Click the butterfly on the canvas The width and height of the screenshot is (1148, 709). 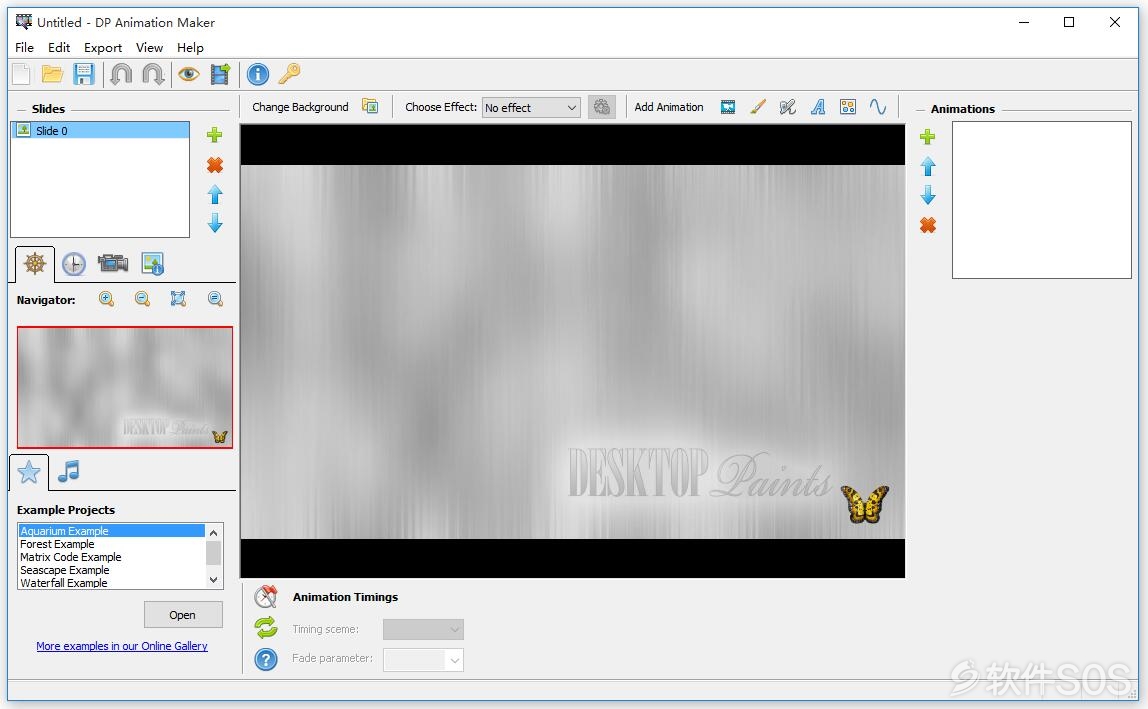[x=865, y=504]
